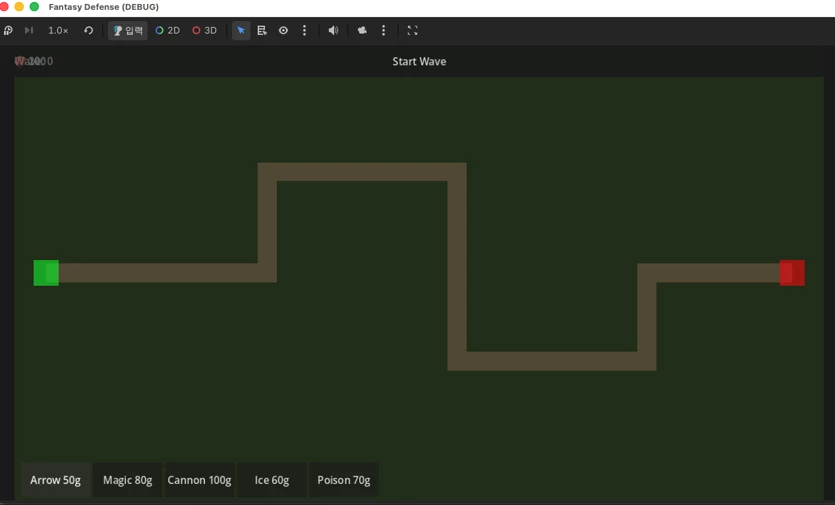Click the camera override icon

click(362, 30)
